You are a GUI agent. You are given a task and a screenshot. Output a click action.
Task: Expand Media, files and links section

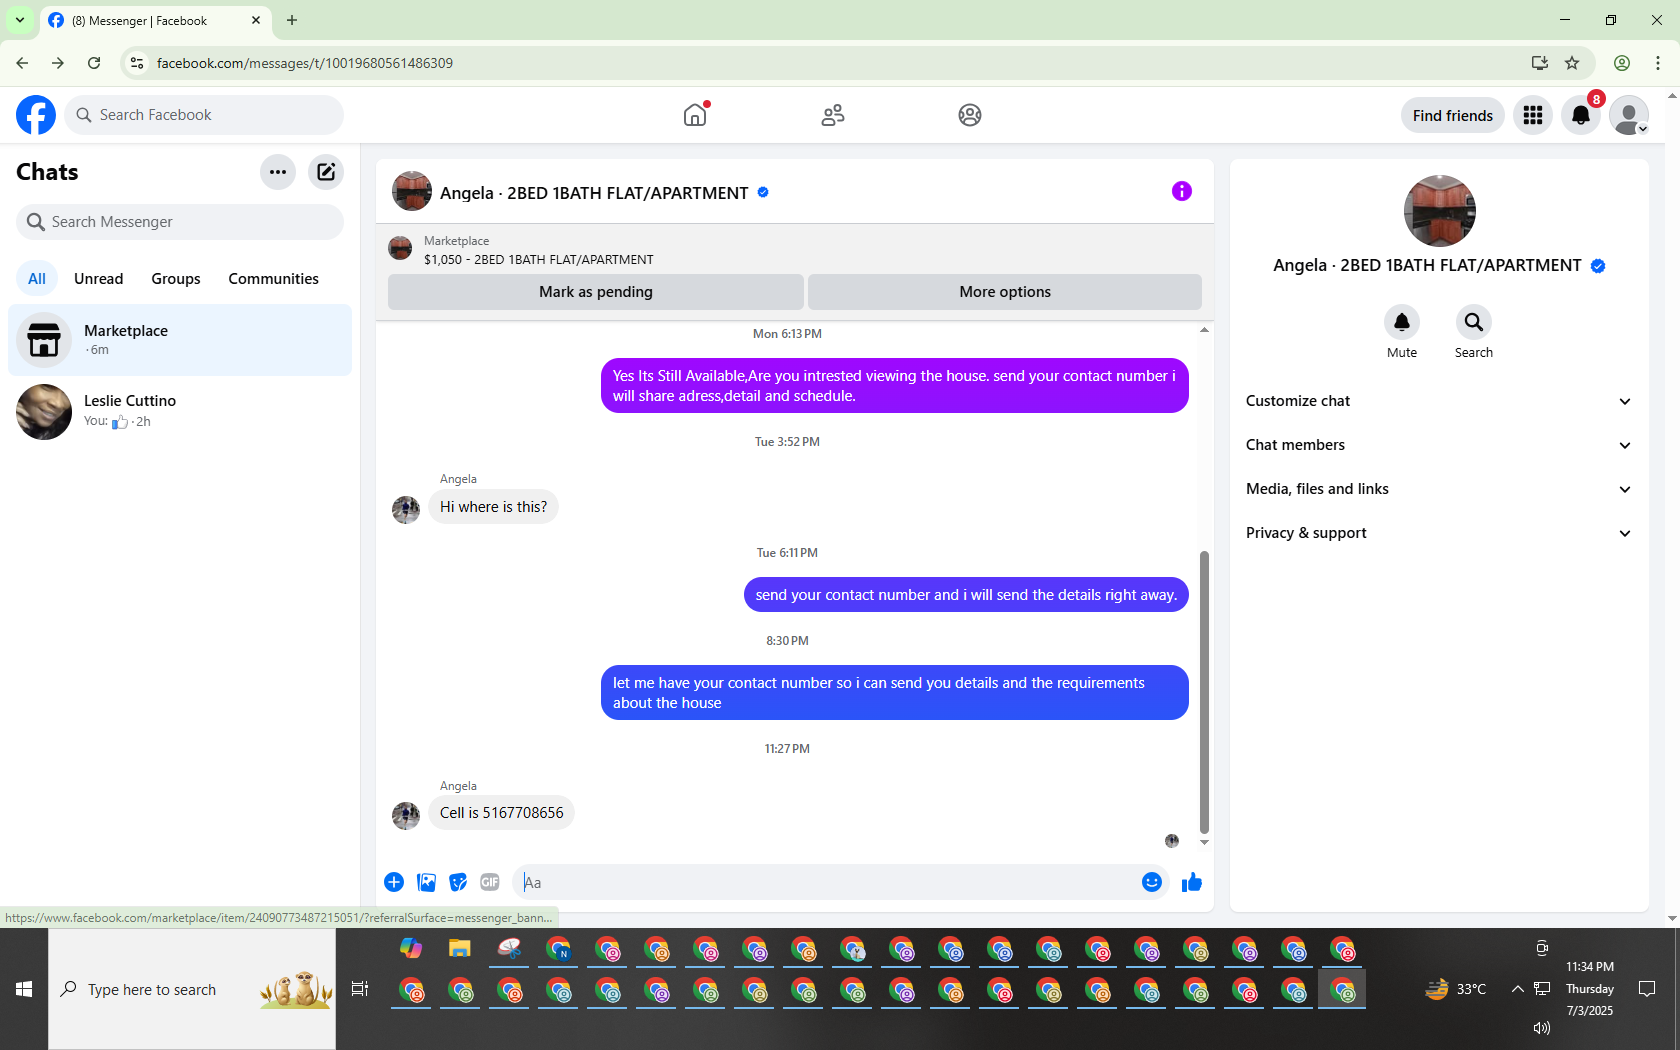(x=1439, y=489)
